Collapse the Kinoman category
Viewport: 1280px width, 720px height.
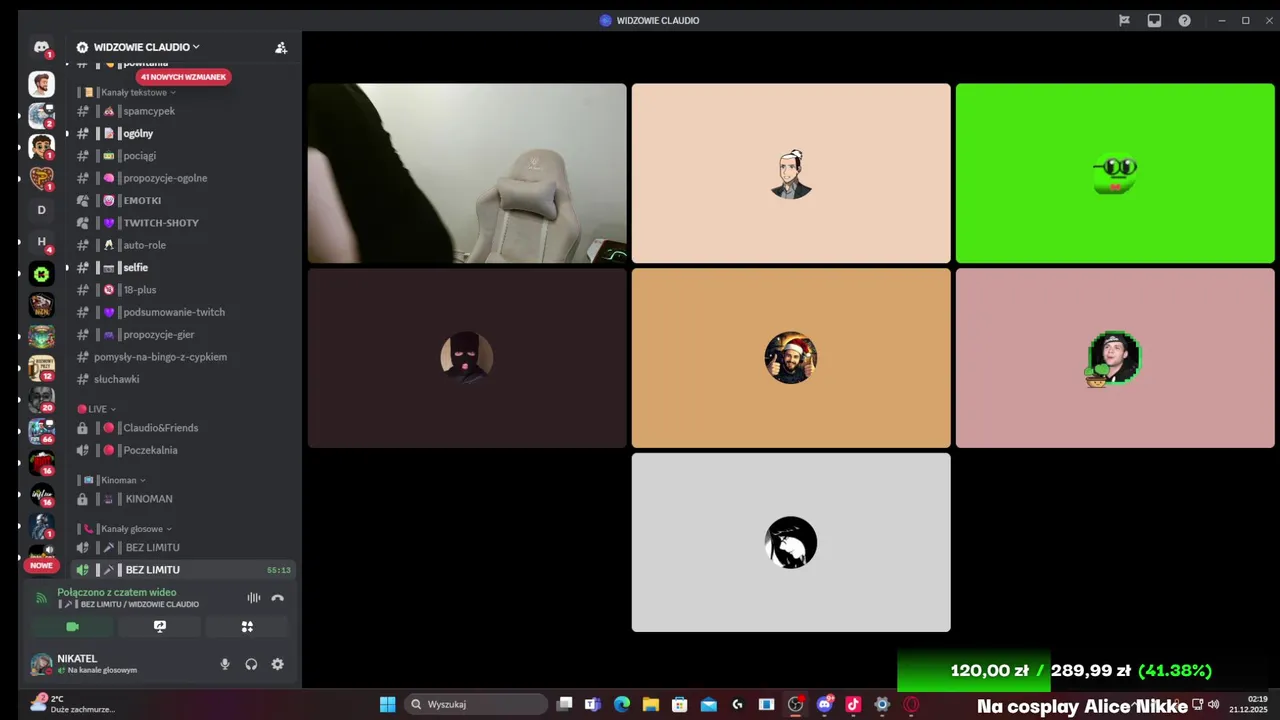[x=117, y=480]
